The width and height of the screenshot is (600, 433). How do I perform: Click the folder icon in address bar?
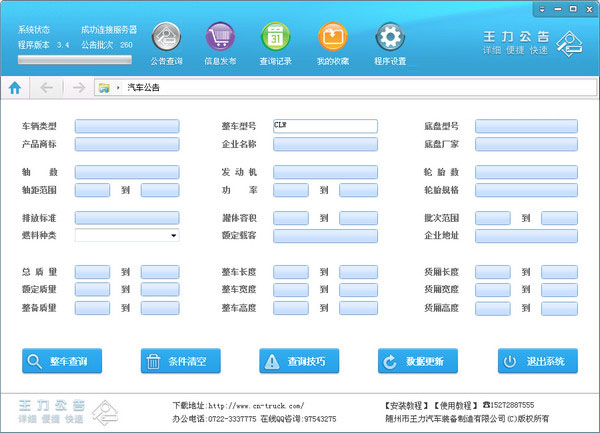click(104, 88)
